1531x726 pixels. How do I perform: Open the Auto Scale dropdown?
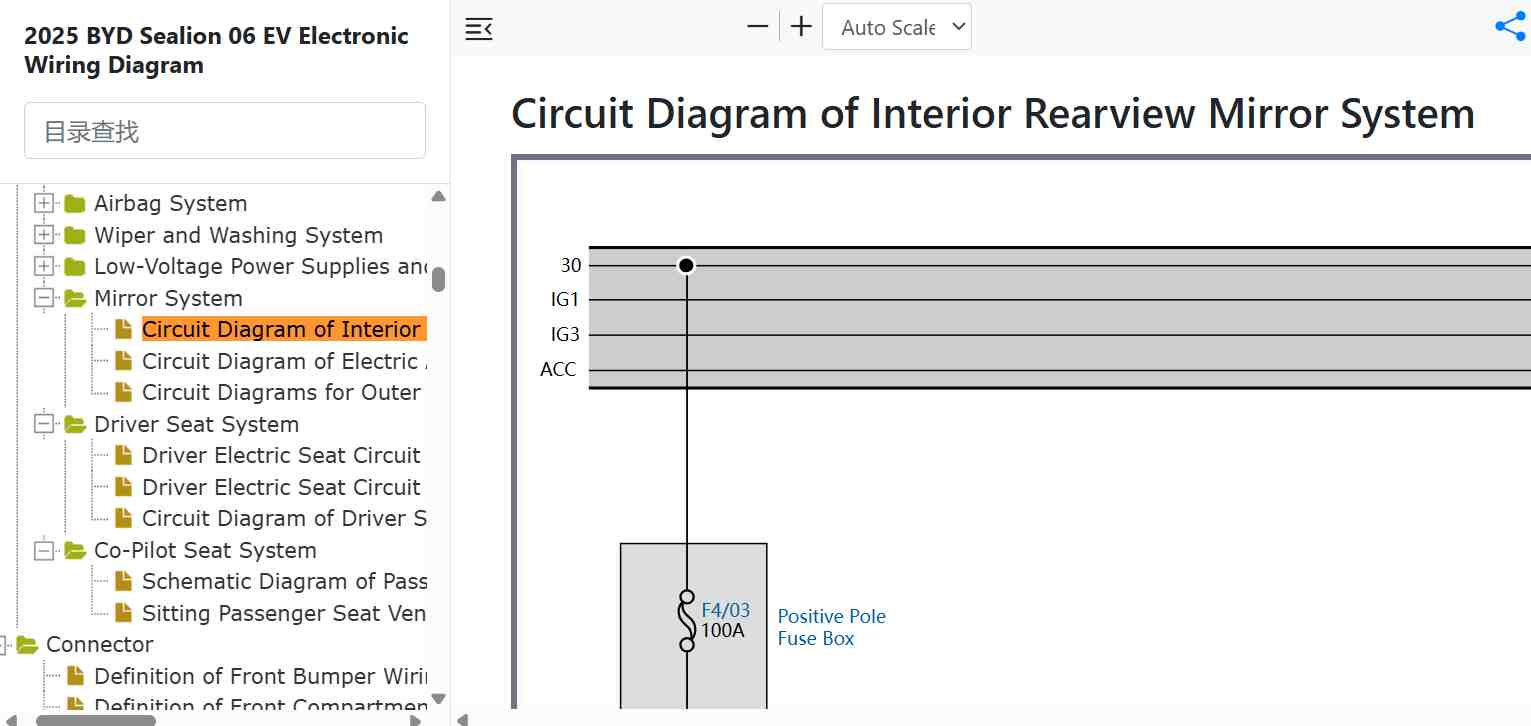897,27
